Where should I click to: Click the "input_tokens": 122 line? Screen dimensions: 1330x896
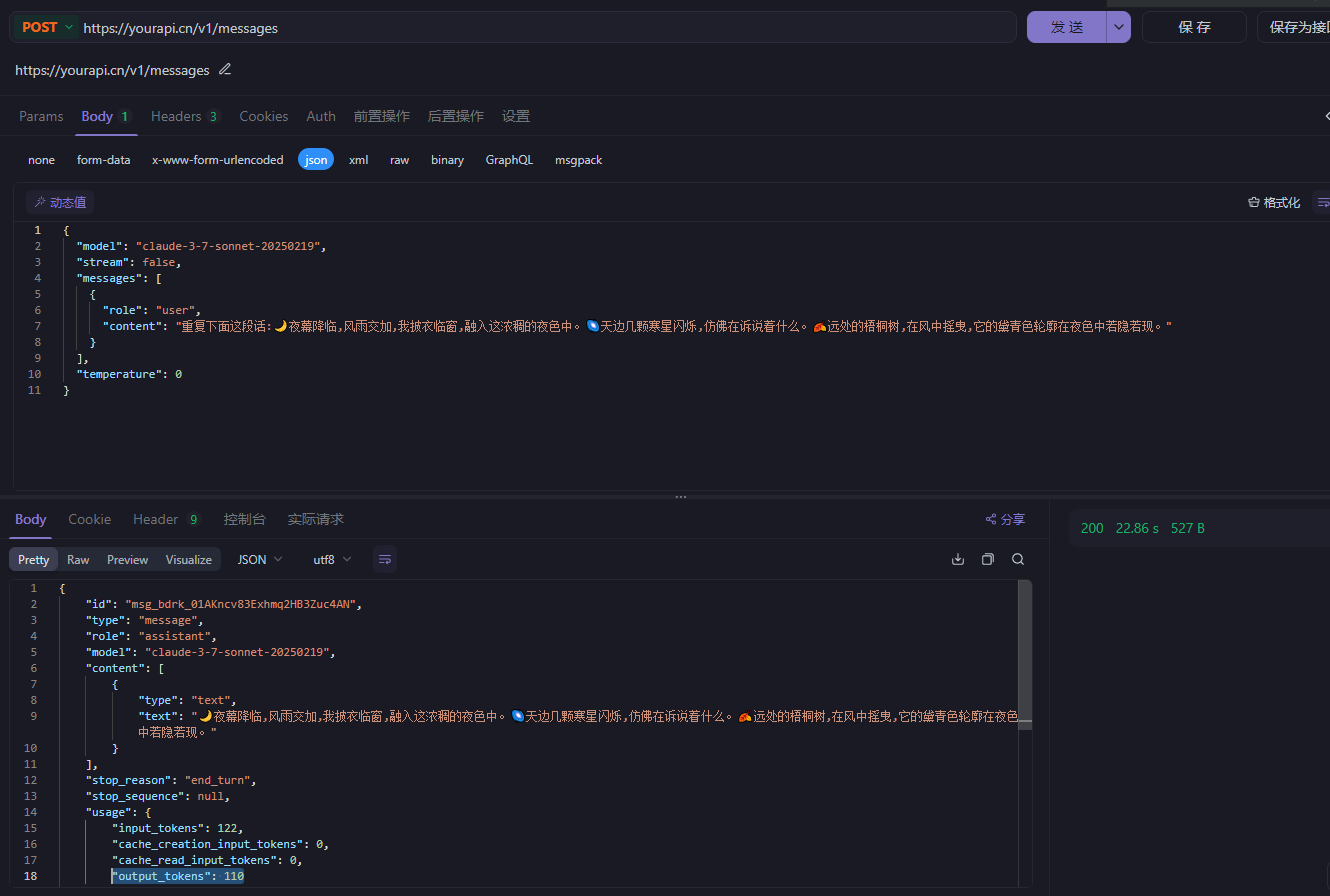click(177, 828)
